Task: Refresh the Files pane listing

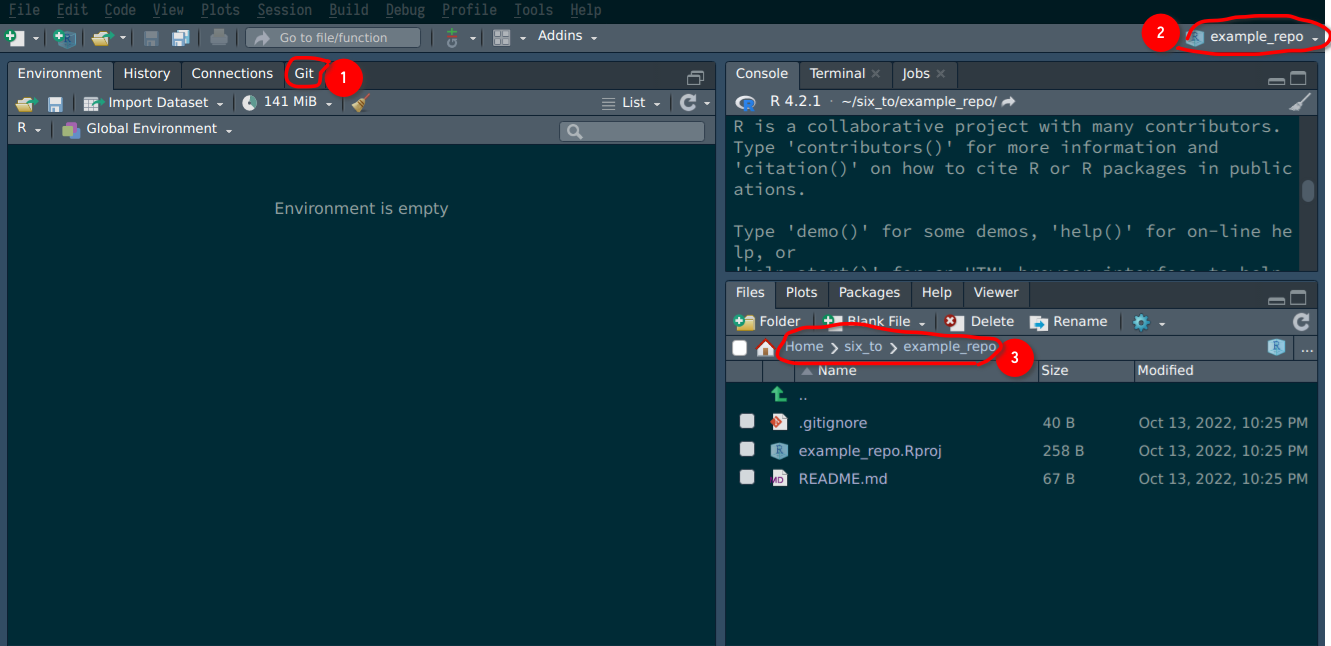Action: pos(1301,322)
